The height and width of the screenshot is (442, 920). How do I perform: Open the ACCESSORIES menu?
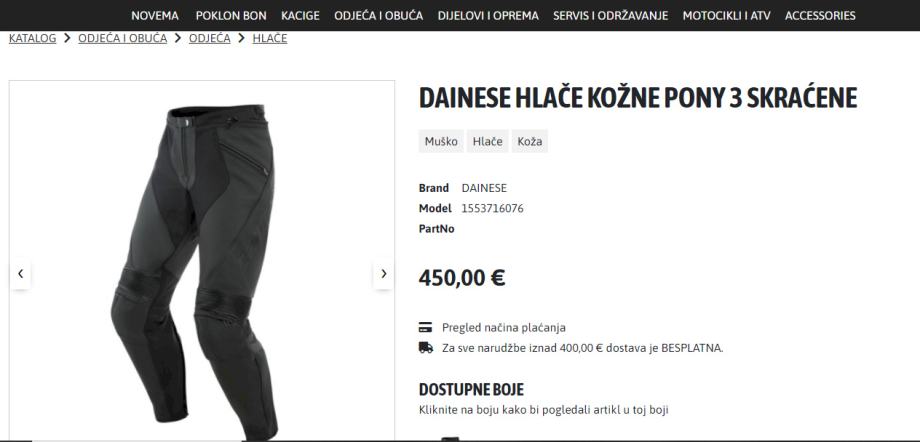(820, 16)
